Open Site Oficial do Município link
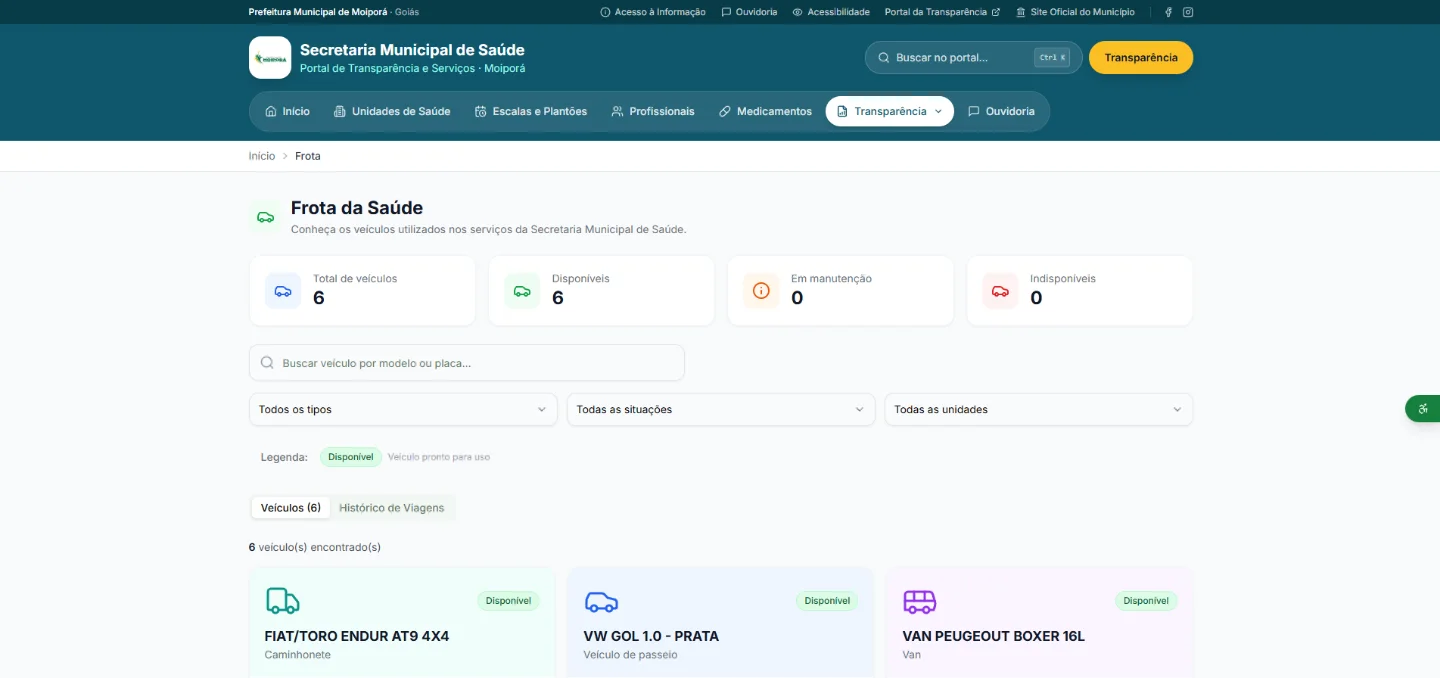Image resolution: width=1440 pixels, height=678 pixels. pyautogui.click(x=1075, y=12)
